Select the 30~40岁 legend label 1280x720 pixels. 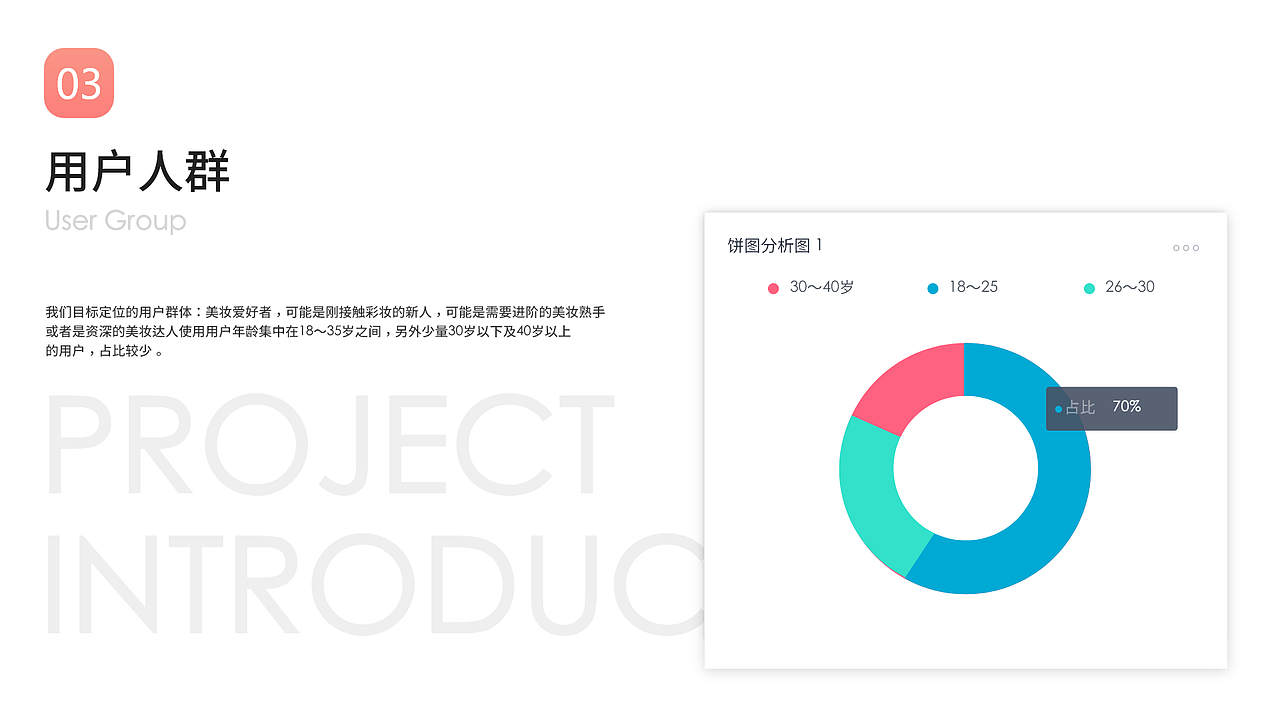[822, 287]
